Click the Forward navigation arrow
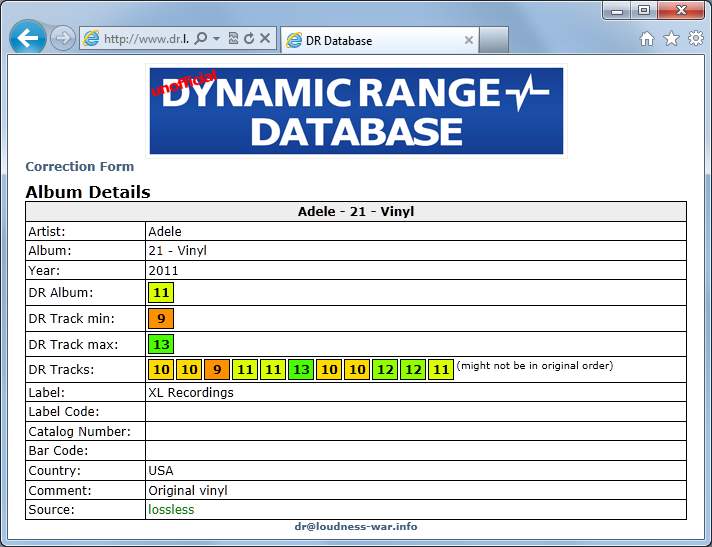 click(62, 38)
